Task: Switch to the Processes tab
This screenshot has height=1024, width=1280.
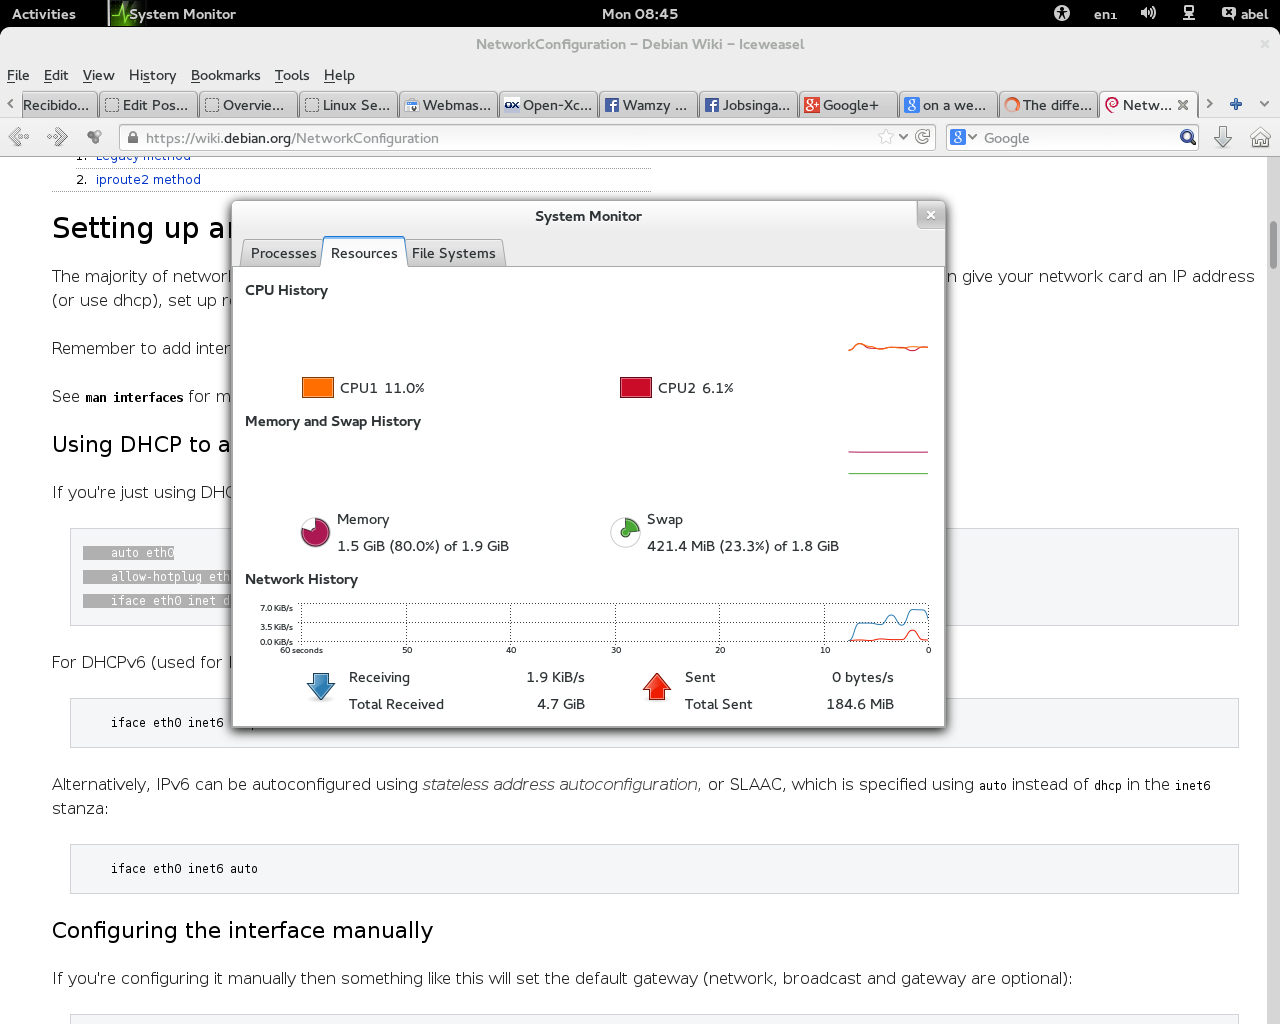Action: pos(283,253)
